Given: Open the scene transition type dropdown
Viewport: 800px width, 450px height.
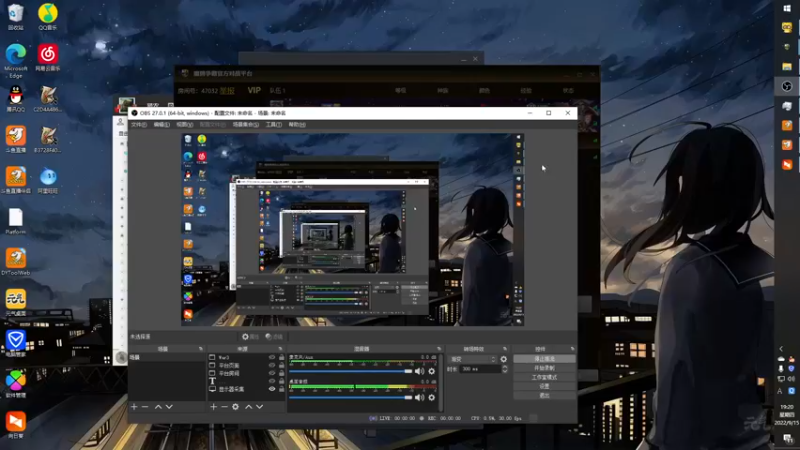Looking at the screenshot, I should click(x=472, y=359).
